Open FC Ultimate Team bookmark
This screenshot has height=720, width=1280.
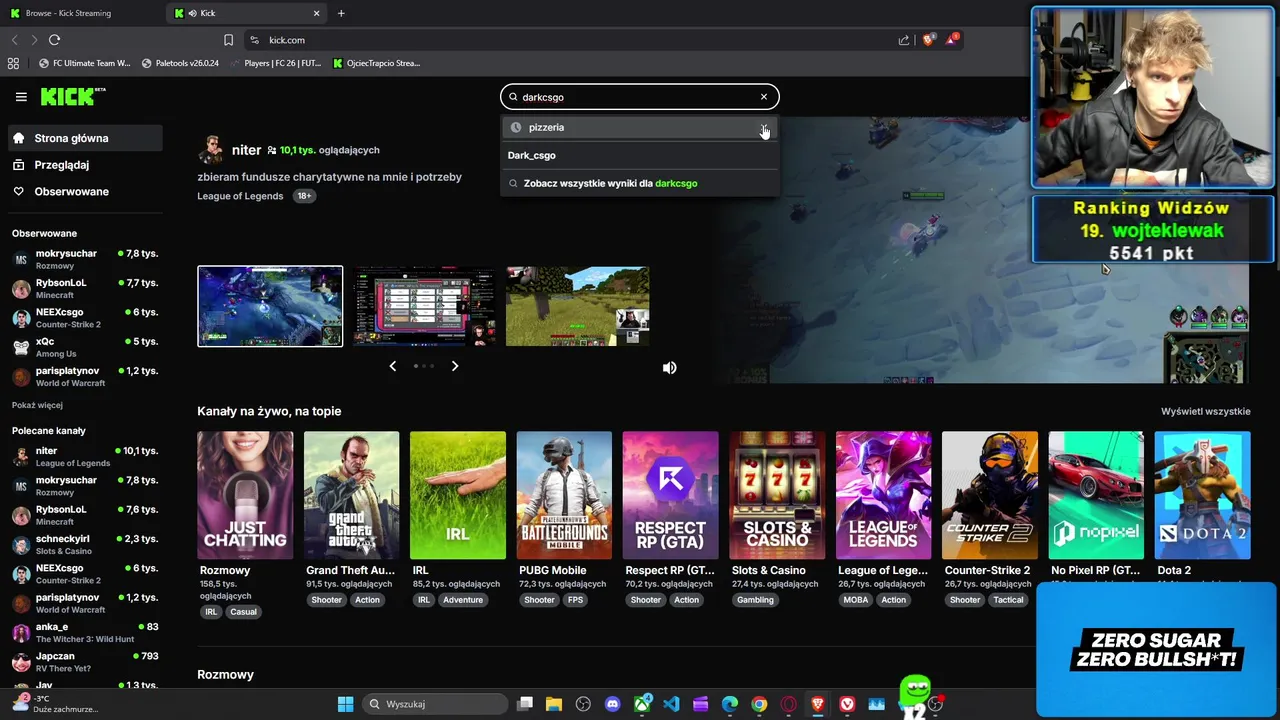click(85, 63)
